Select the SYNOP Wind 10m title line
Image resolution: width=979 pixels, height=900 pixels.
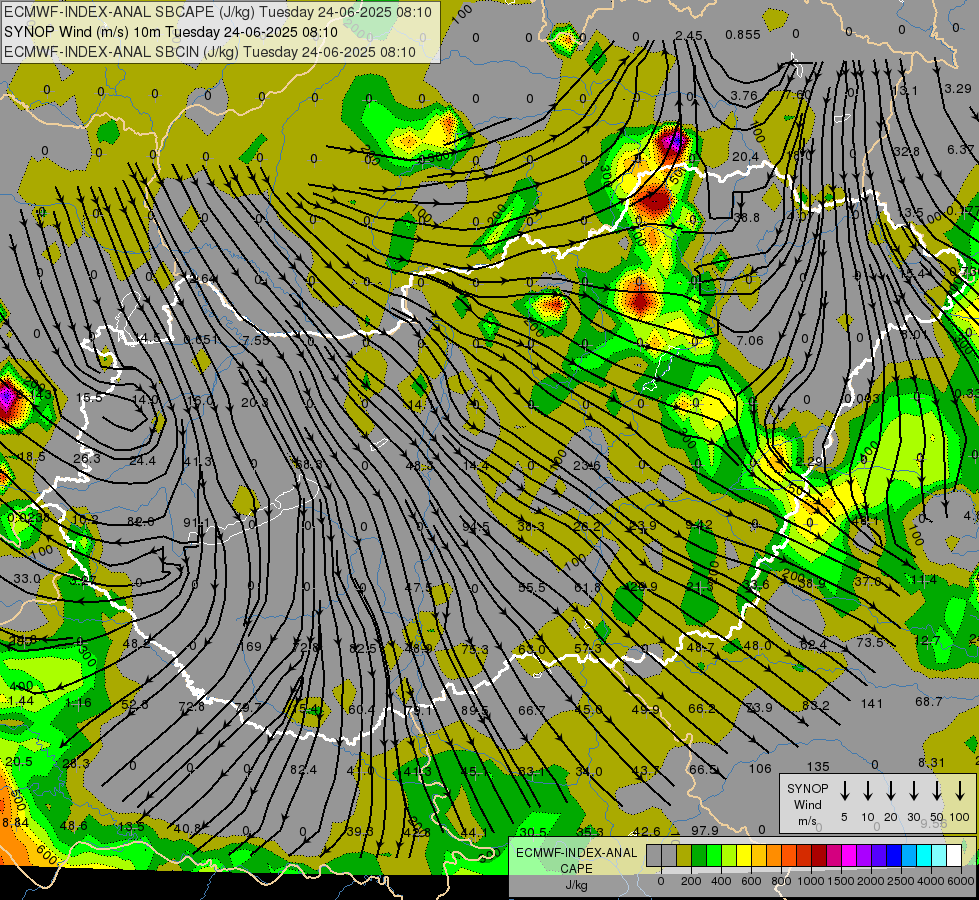(170, 32)
